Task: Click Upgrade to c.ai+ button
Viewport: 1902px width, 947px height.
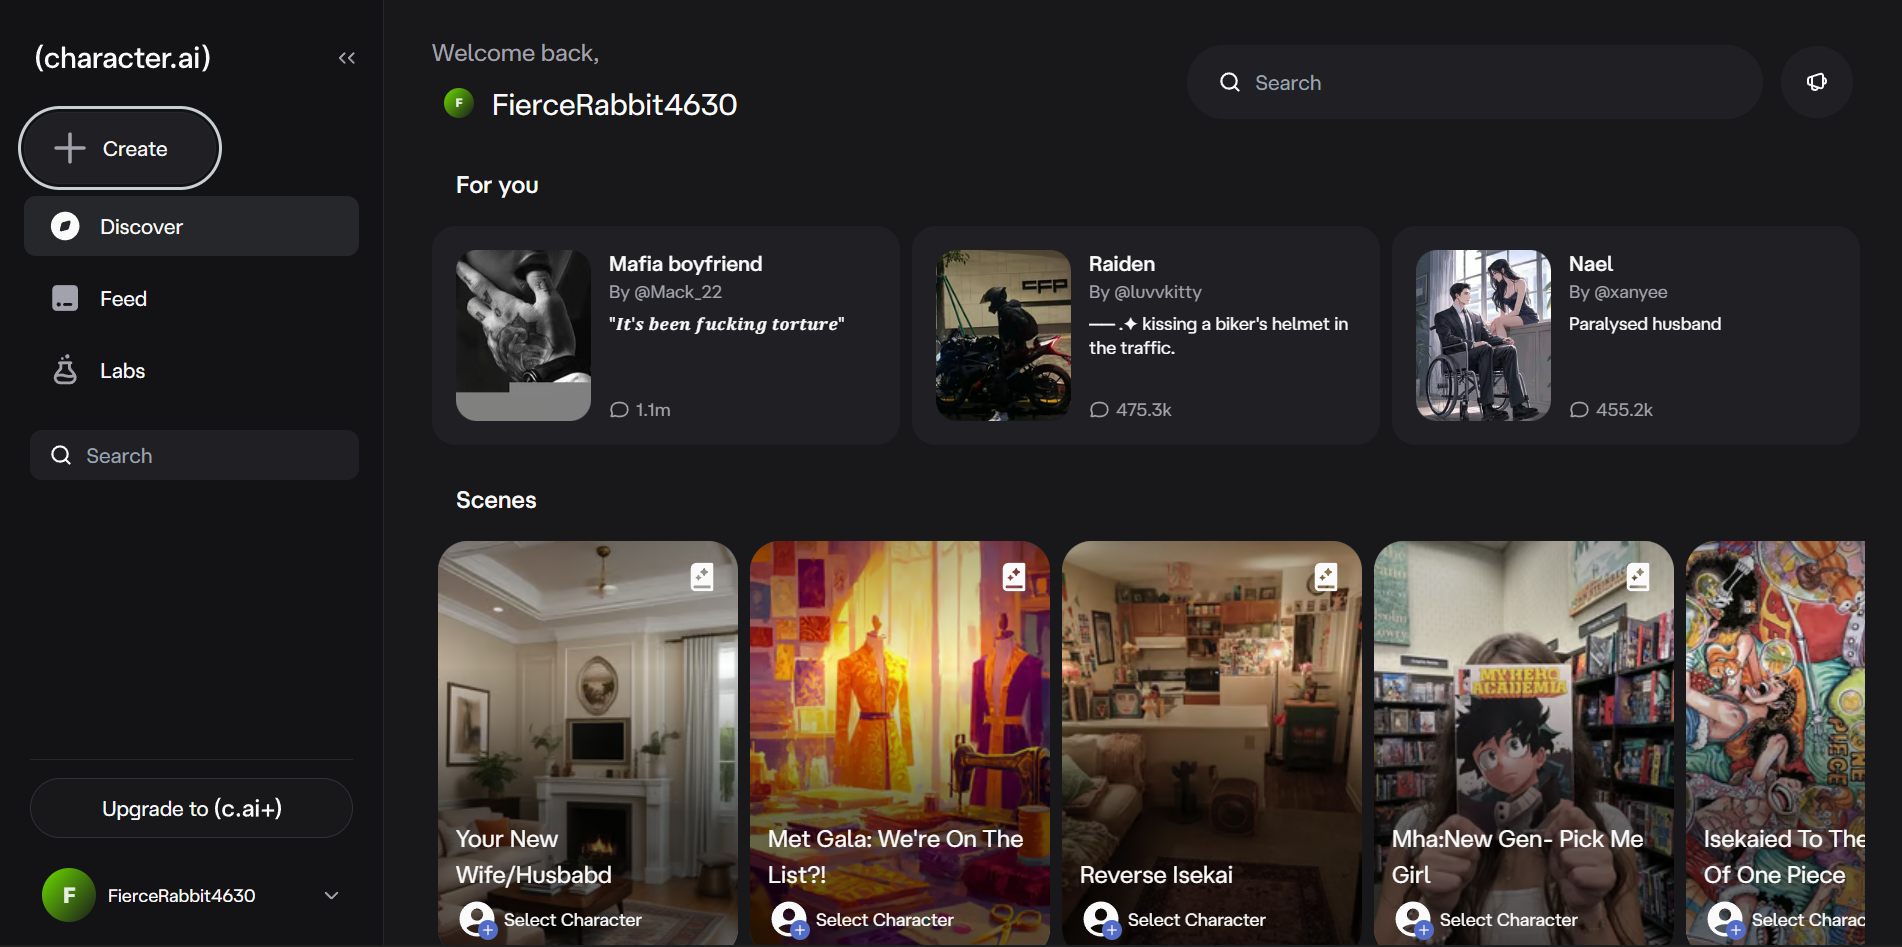Action: (x=191, y=808)
